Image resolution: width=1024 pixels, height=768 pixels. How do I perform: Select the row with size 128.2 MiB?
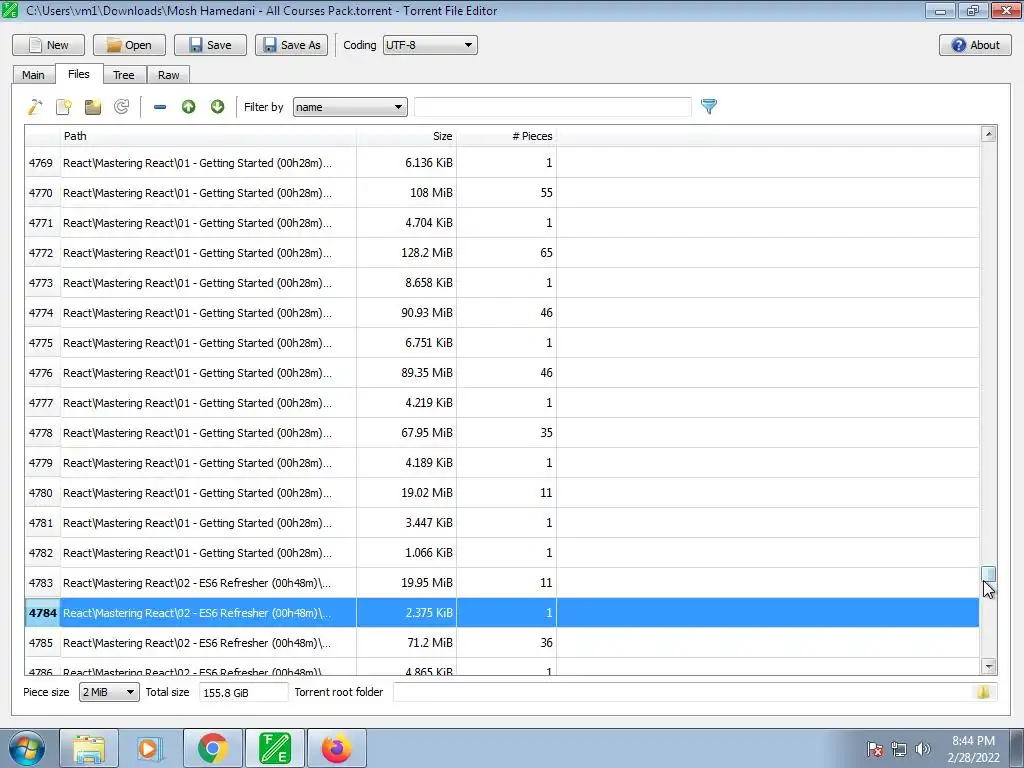pyautogui.click(x=502, y=253)
